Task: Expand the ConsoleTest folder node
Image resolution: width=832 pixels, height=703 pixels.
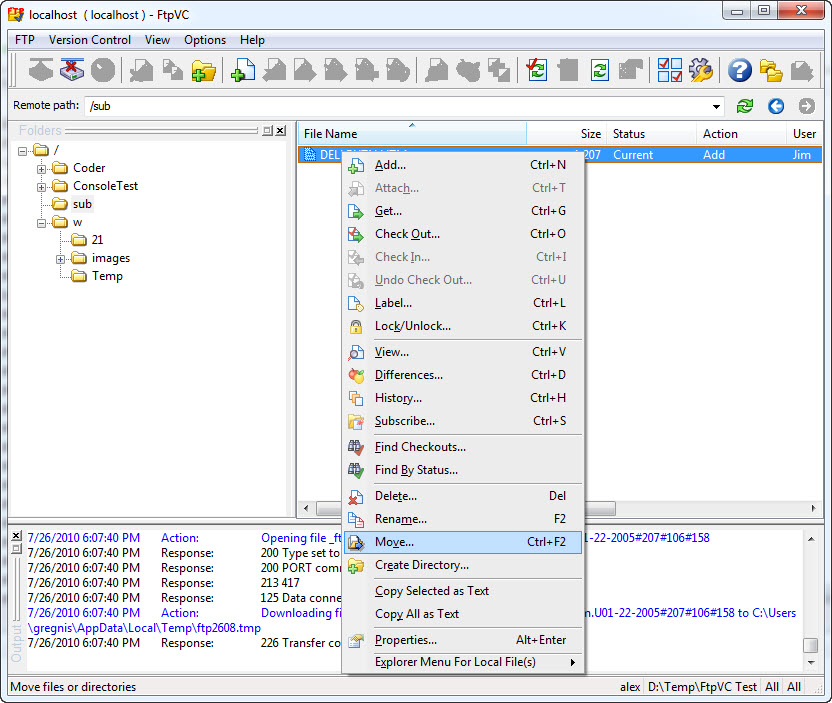Action: click(41, 187)
